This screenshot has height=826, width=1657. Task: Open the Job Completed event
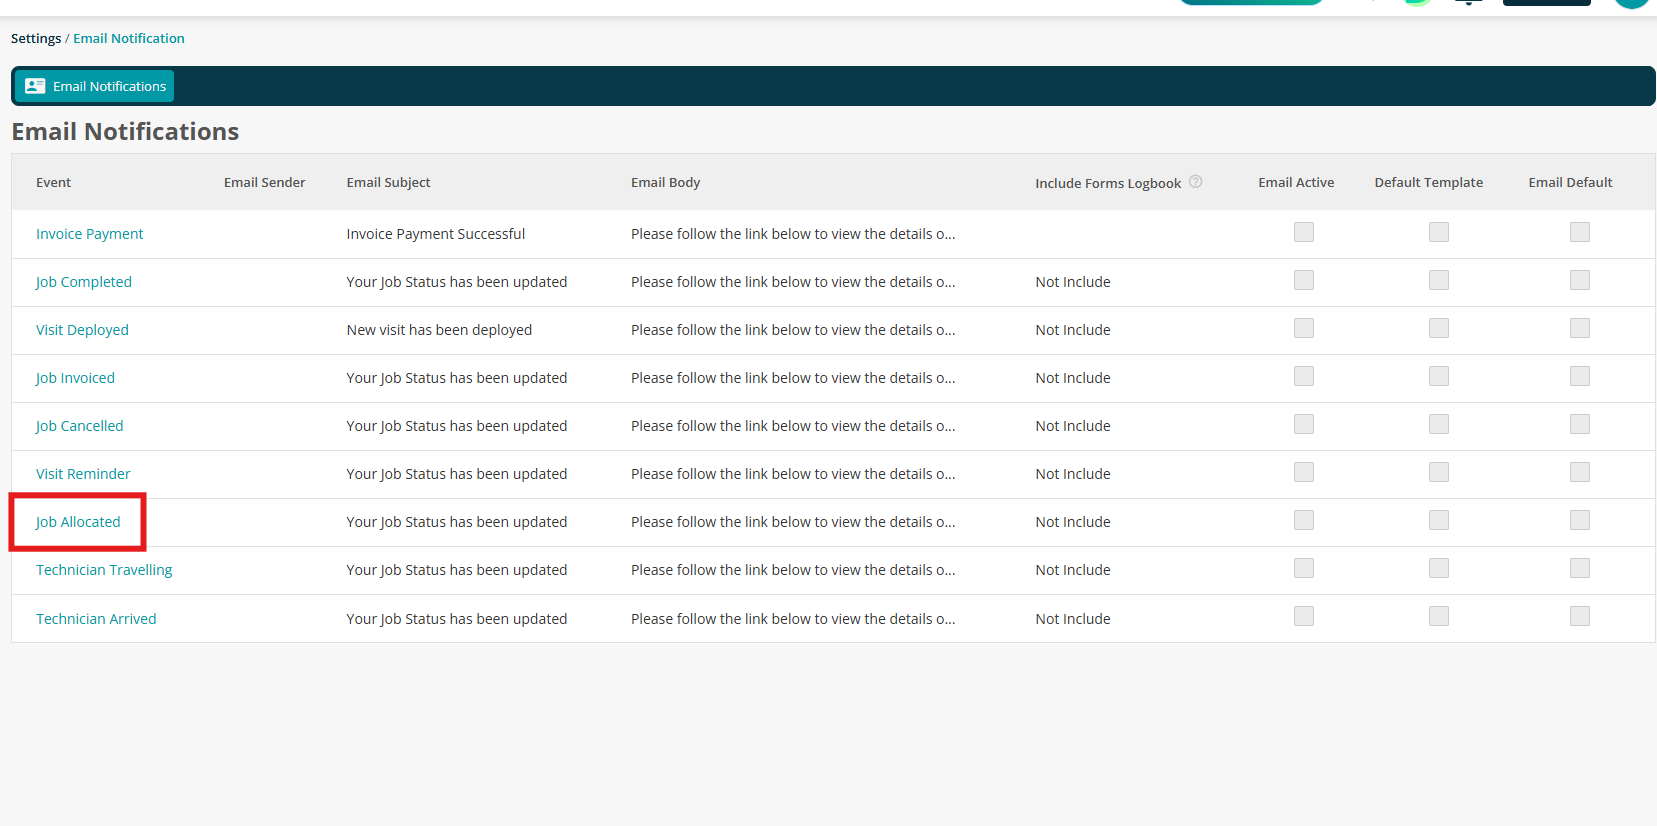pyautogui.click(x=84, y=282)
